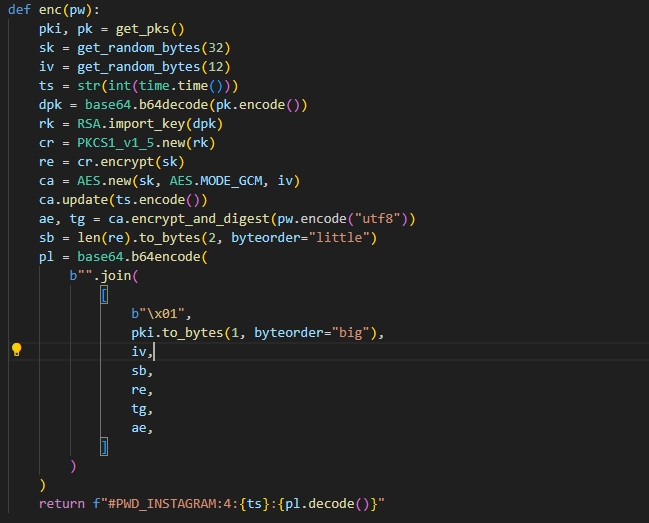Screen dimensions: 649x523
Task: Click 'RSA' class name in rk line
Action: [x=89, y=124]
